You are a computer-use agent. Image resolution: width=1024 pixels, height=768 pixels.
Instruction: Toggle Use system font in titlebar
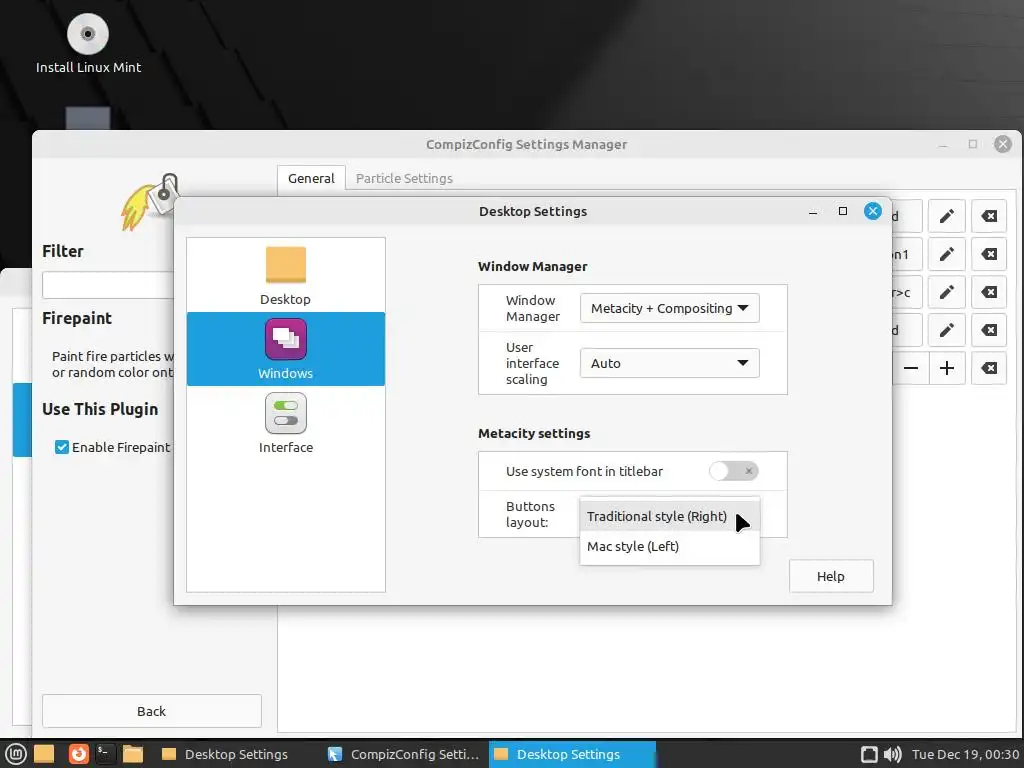pyautogui.click(x=733, y=471)
